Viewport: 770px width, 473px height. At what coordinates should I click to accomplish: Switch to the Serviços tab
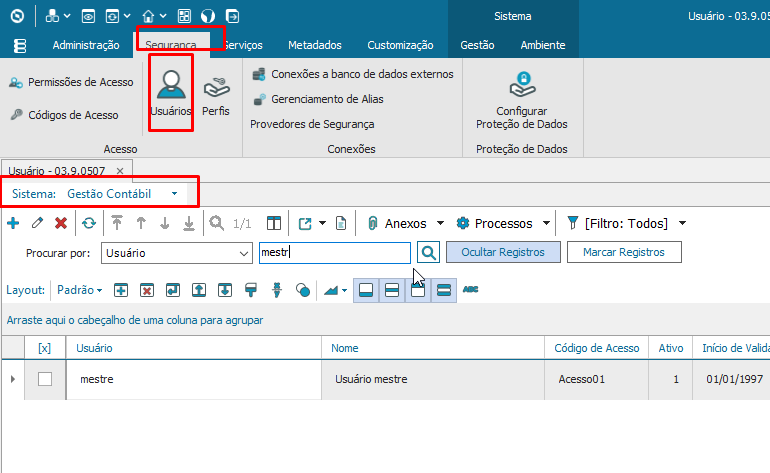[x=244, y=45]
